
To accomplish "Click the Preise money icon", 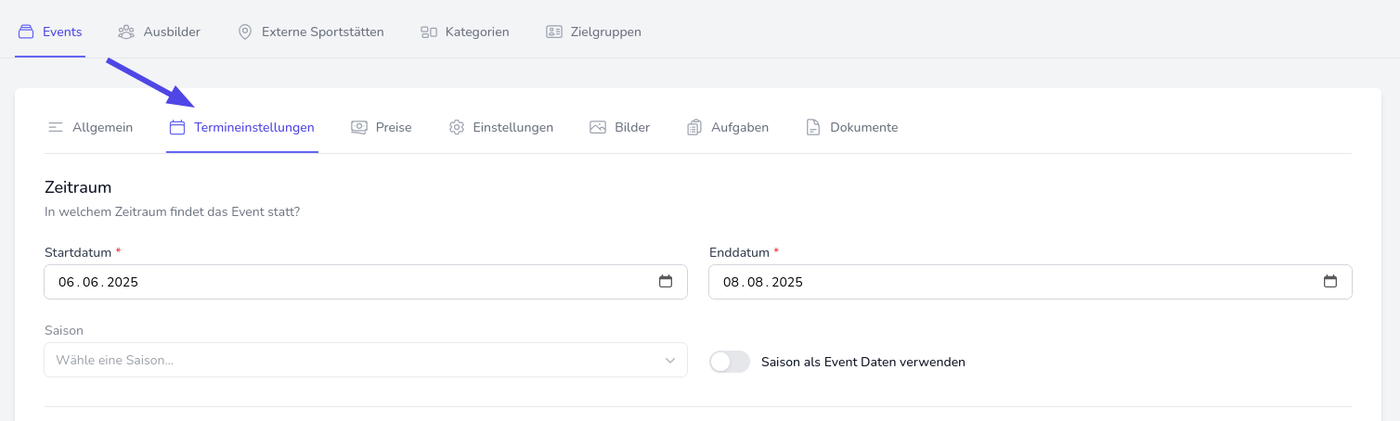I will coord(359,128).
